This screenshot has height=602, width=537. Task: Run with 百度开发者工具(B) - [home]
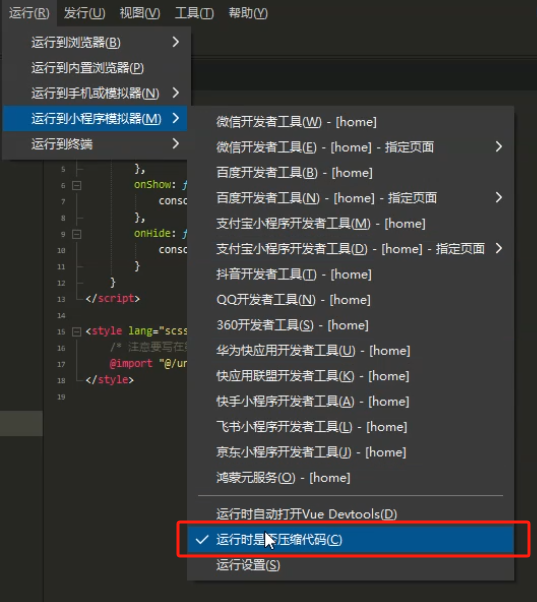(x=350, y=173)
